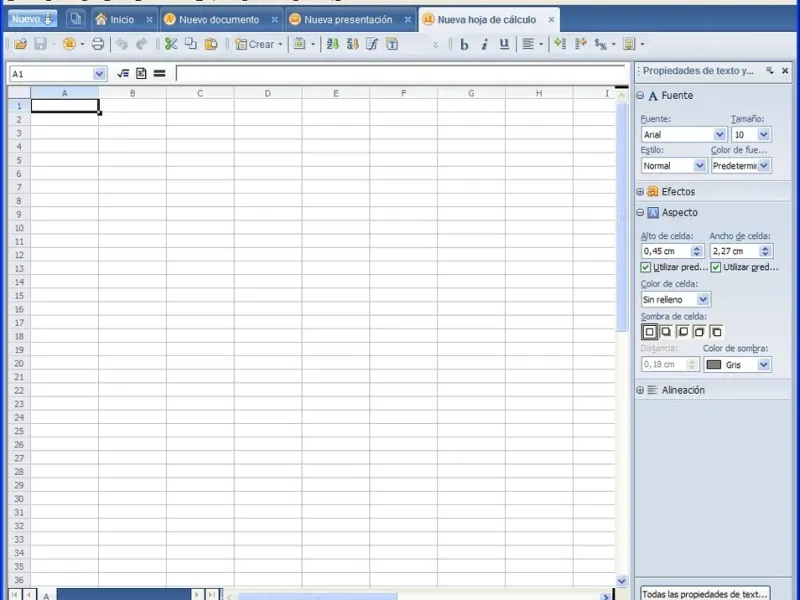This screenshot has height=600, width=800.
Task: Click the equals sign formula icon
Action: click(x=160, y=74)
